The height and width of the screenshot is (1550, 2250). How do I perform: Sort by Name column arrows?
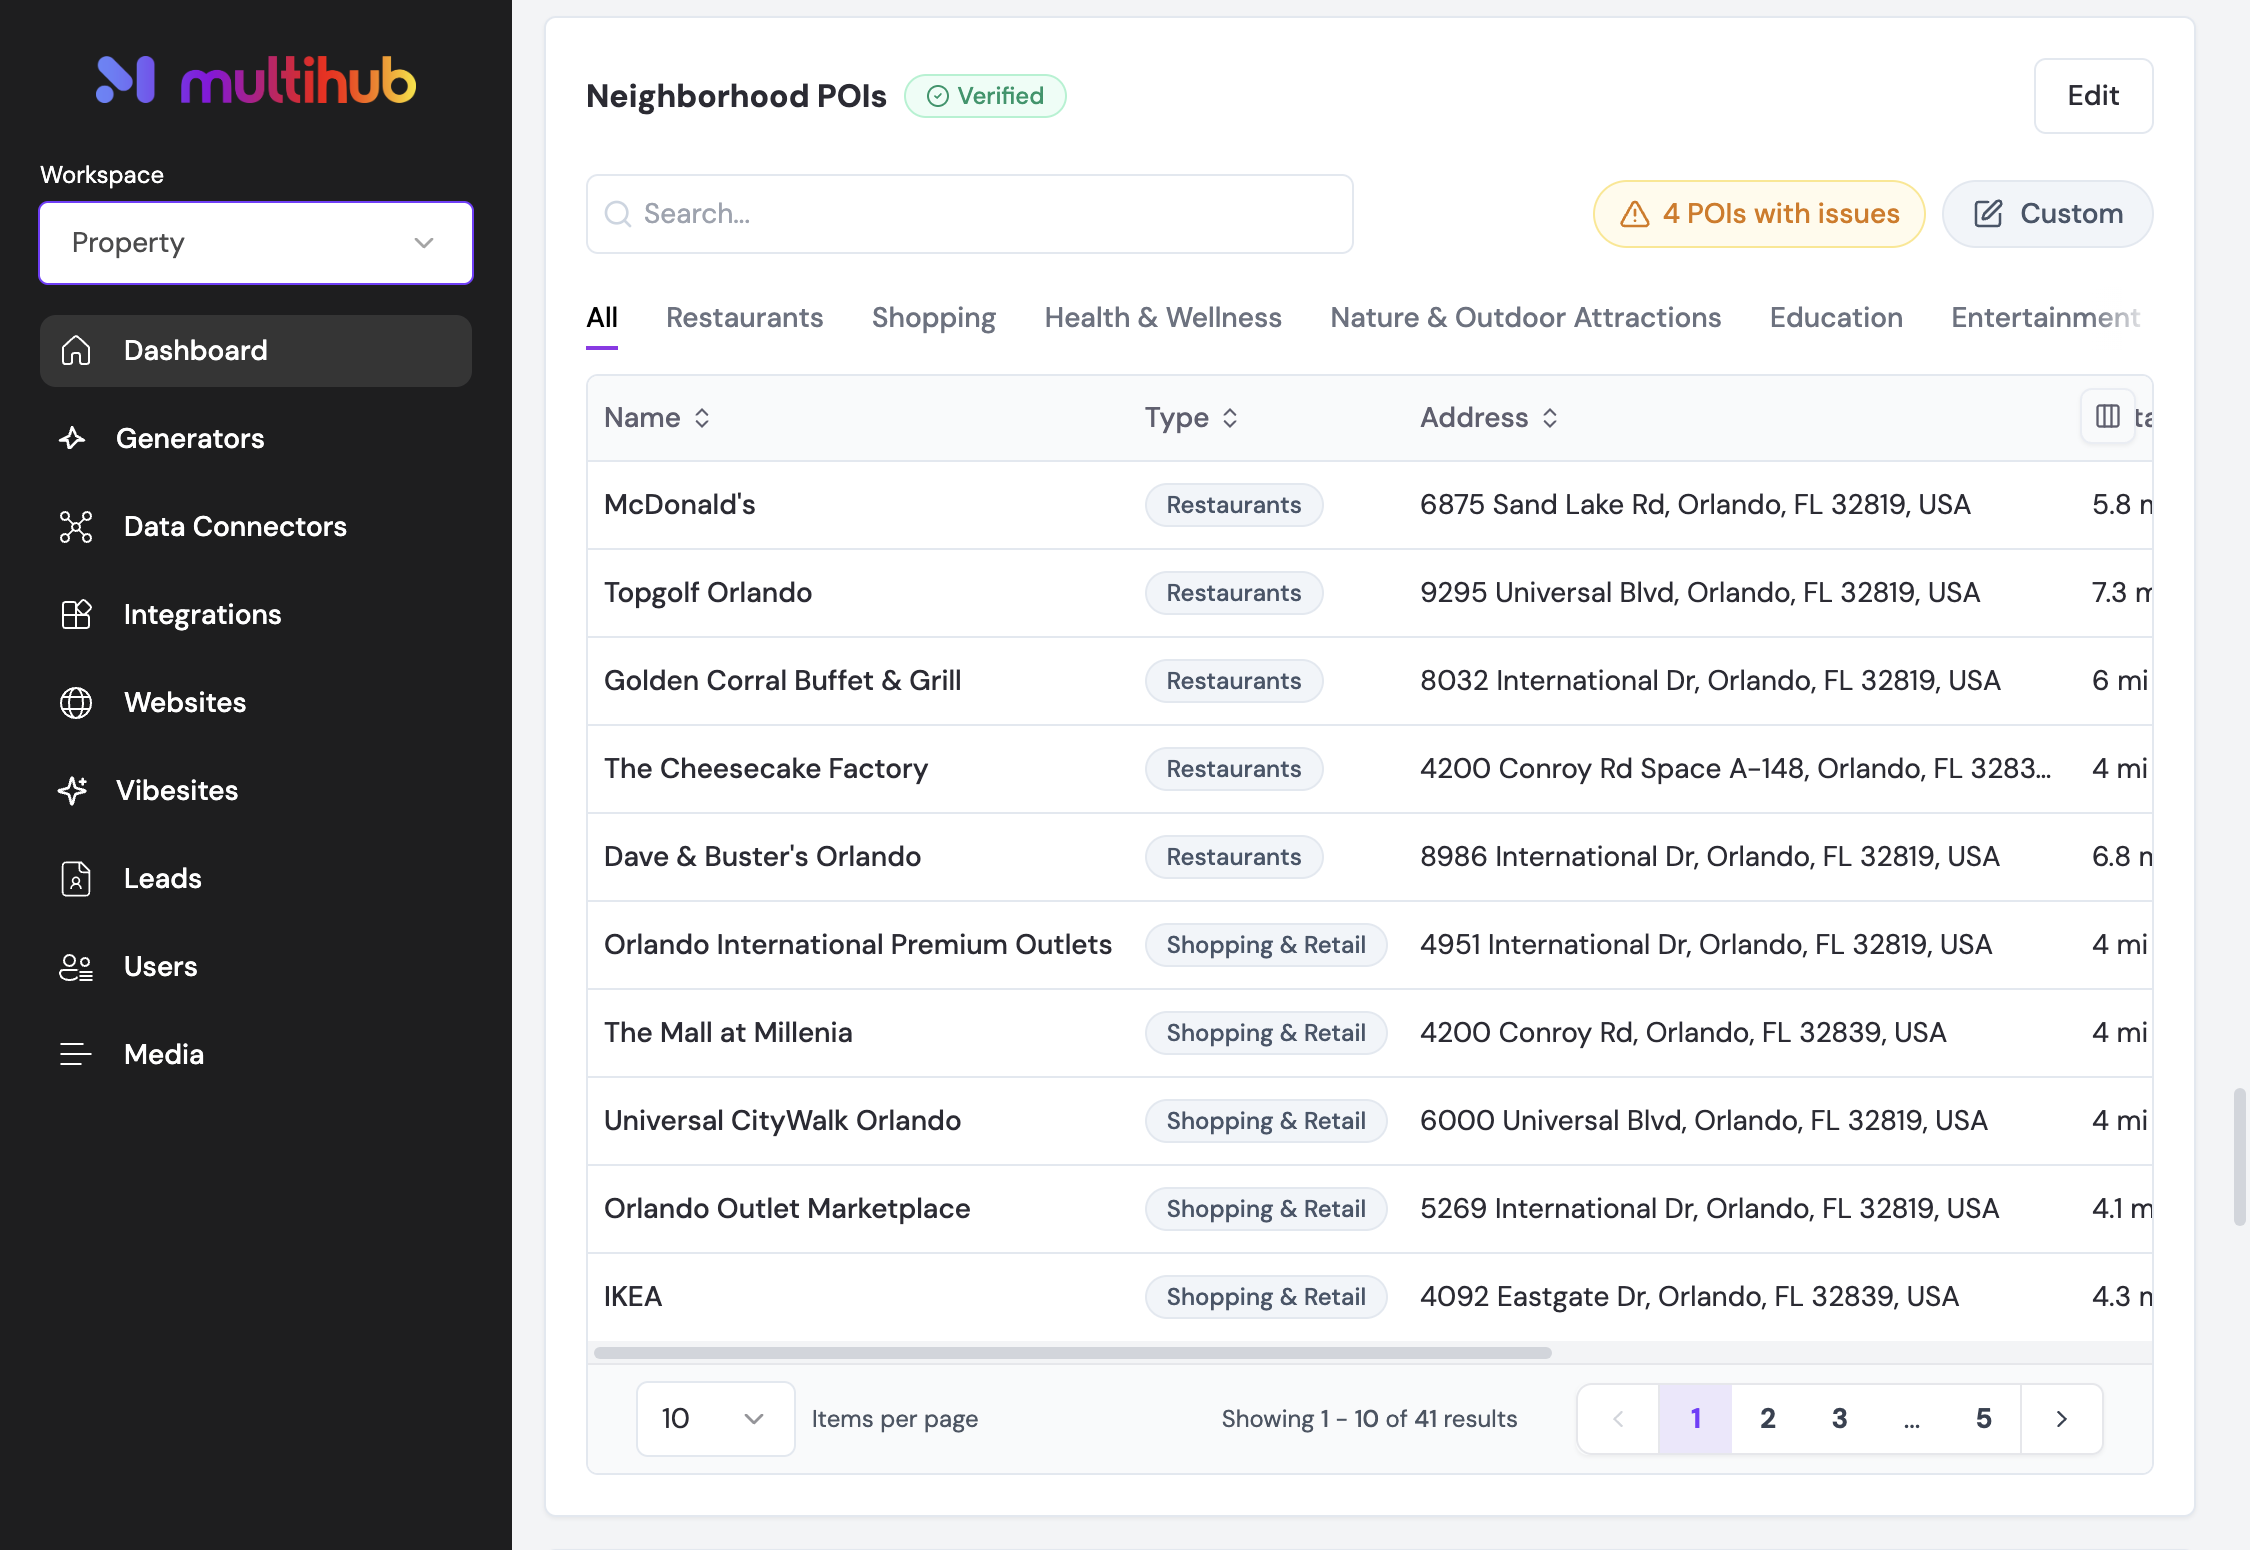click(x=702, y=418)
